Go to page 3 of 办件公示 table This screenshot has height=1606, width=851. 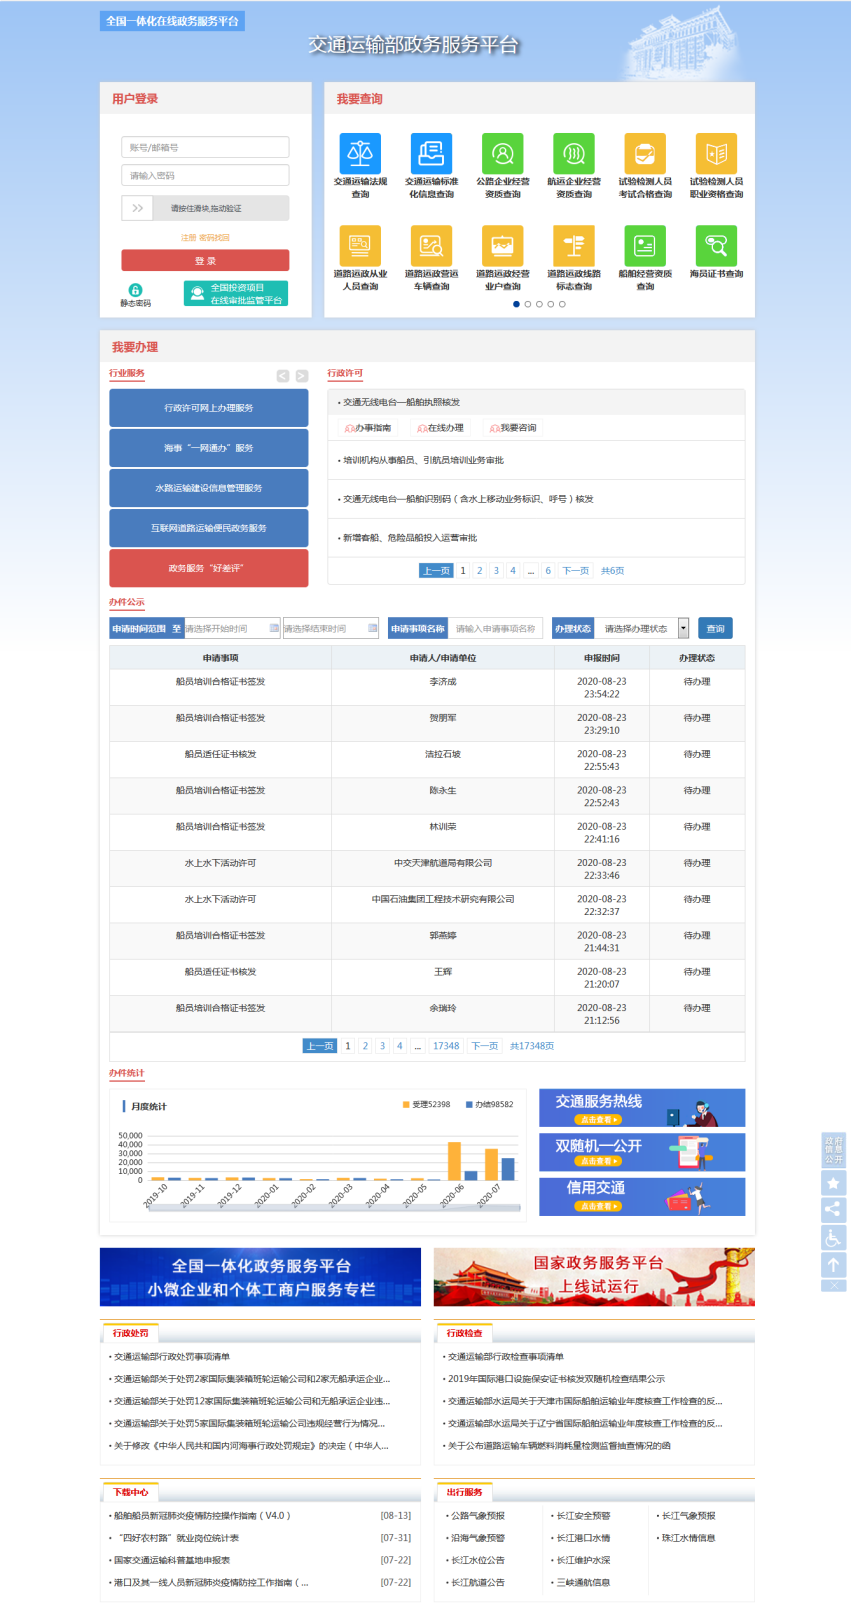click(x=382, y=1046)
